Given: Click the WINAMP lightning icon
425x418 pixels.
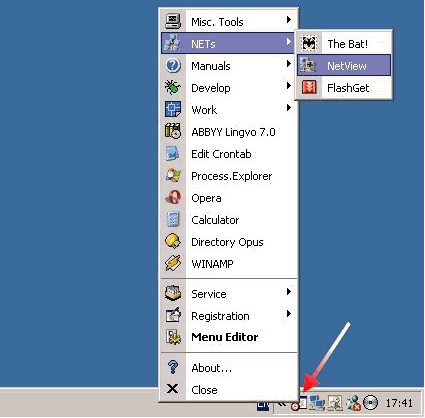Looking at the screenshot, I should tap(173, 264).
